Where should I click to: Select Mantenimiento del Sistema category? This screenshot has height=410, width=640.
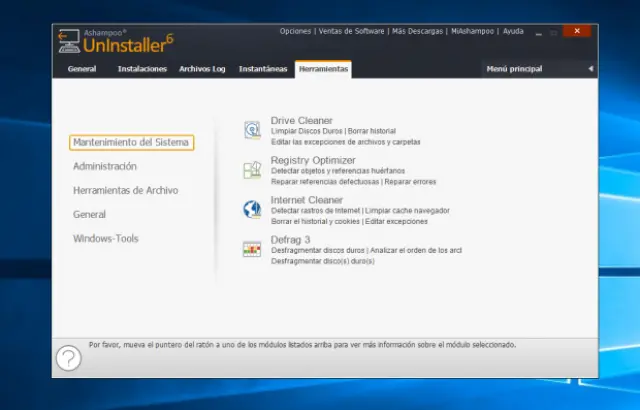[x=131, y=143]
